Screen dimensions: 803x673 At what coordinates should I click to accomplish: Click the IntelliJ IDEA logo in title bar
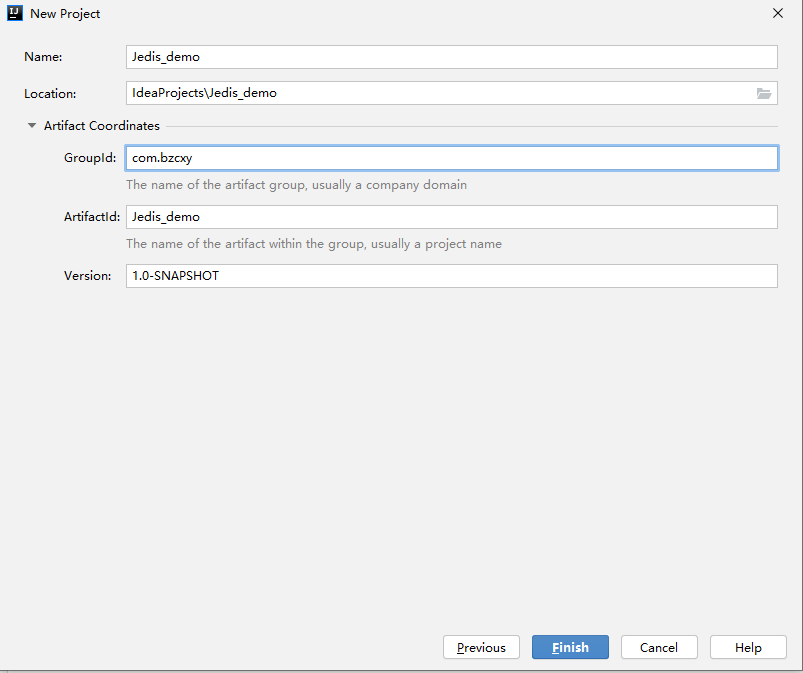[15, 13]
